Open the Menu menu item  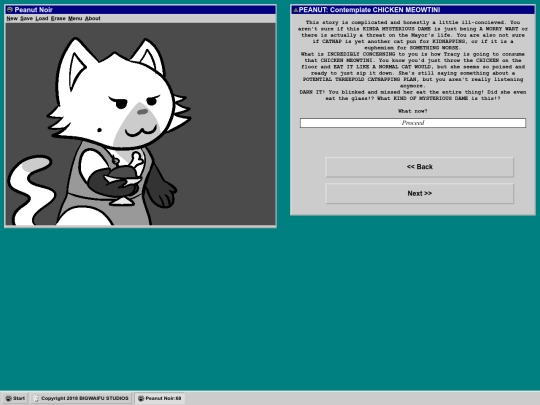point(75,19)
